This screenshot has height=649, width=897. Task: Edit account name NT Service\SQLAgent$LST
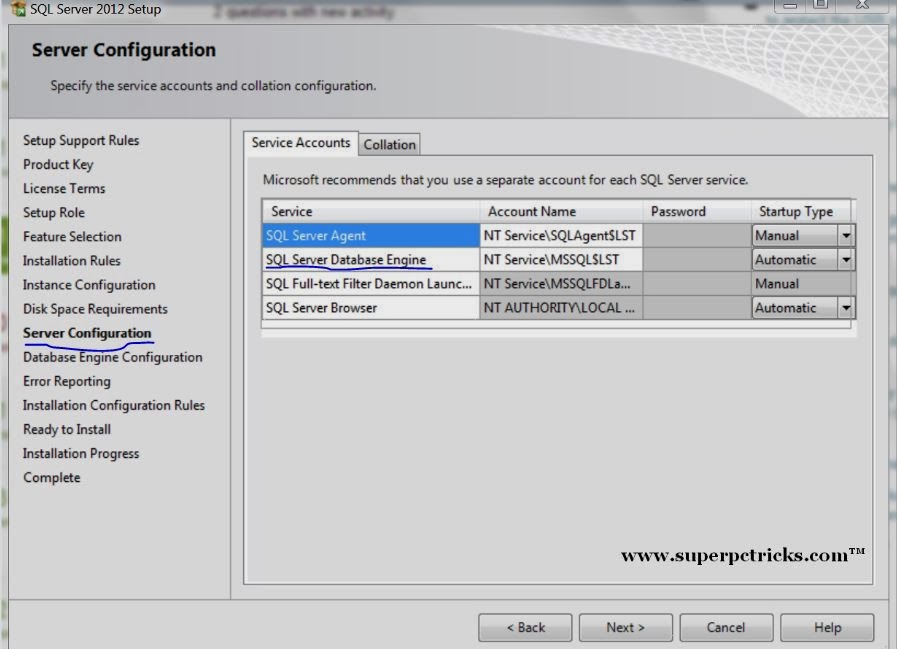(x=561, y=235)
